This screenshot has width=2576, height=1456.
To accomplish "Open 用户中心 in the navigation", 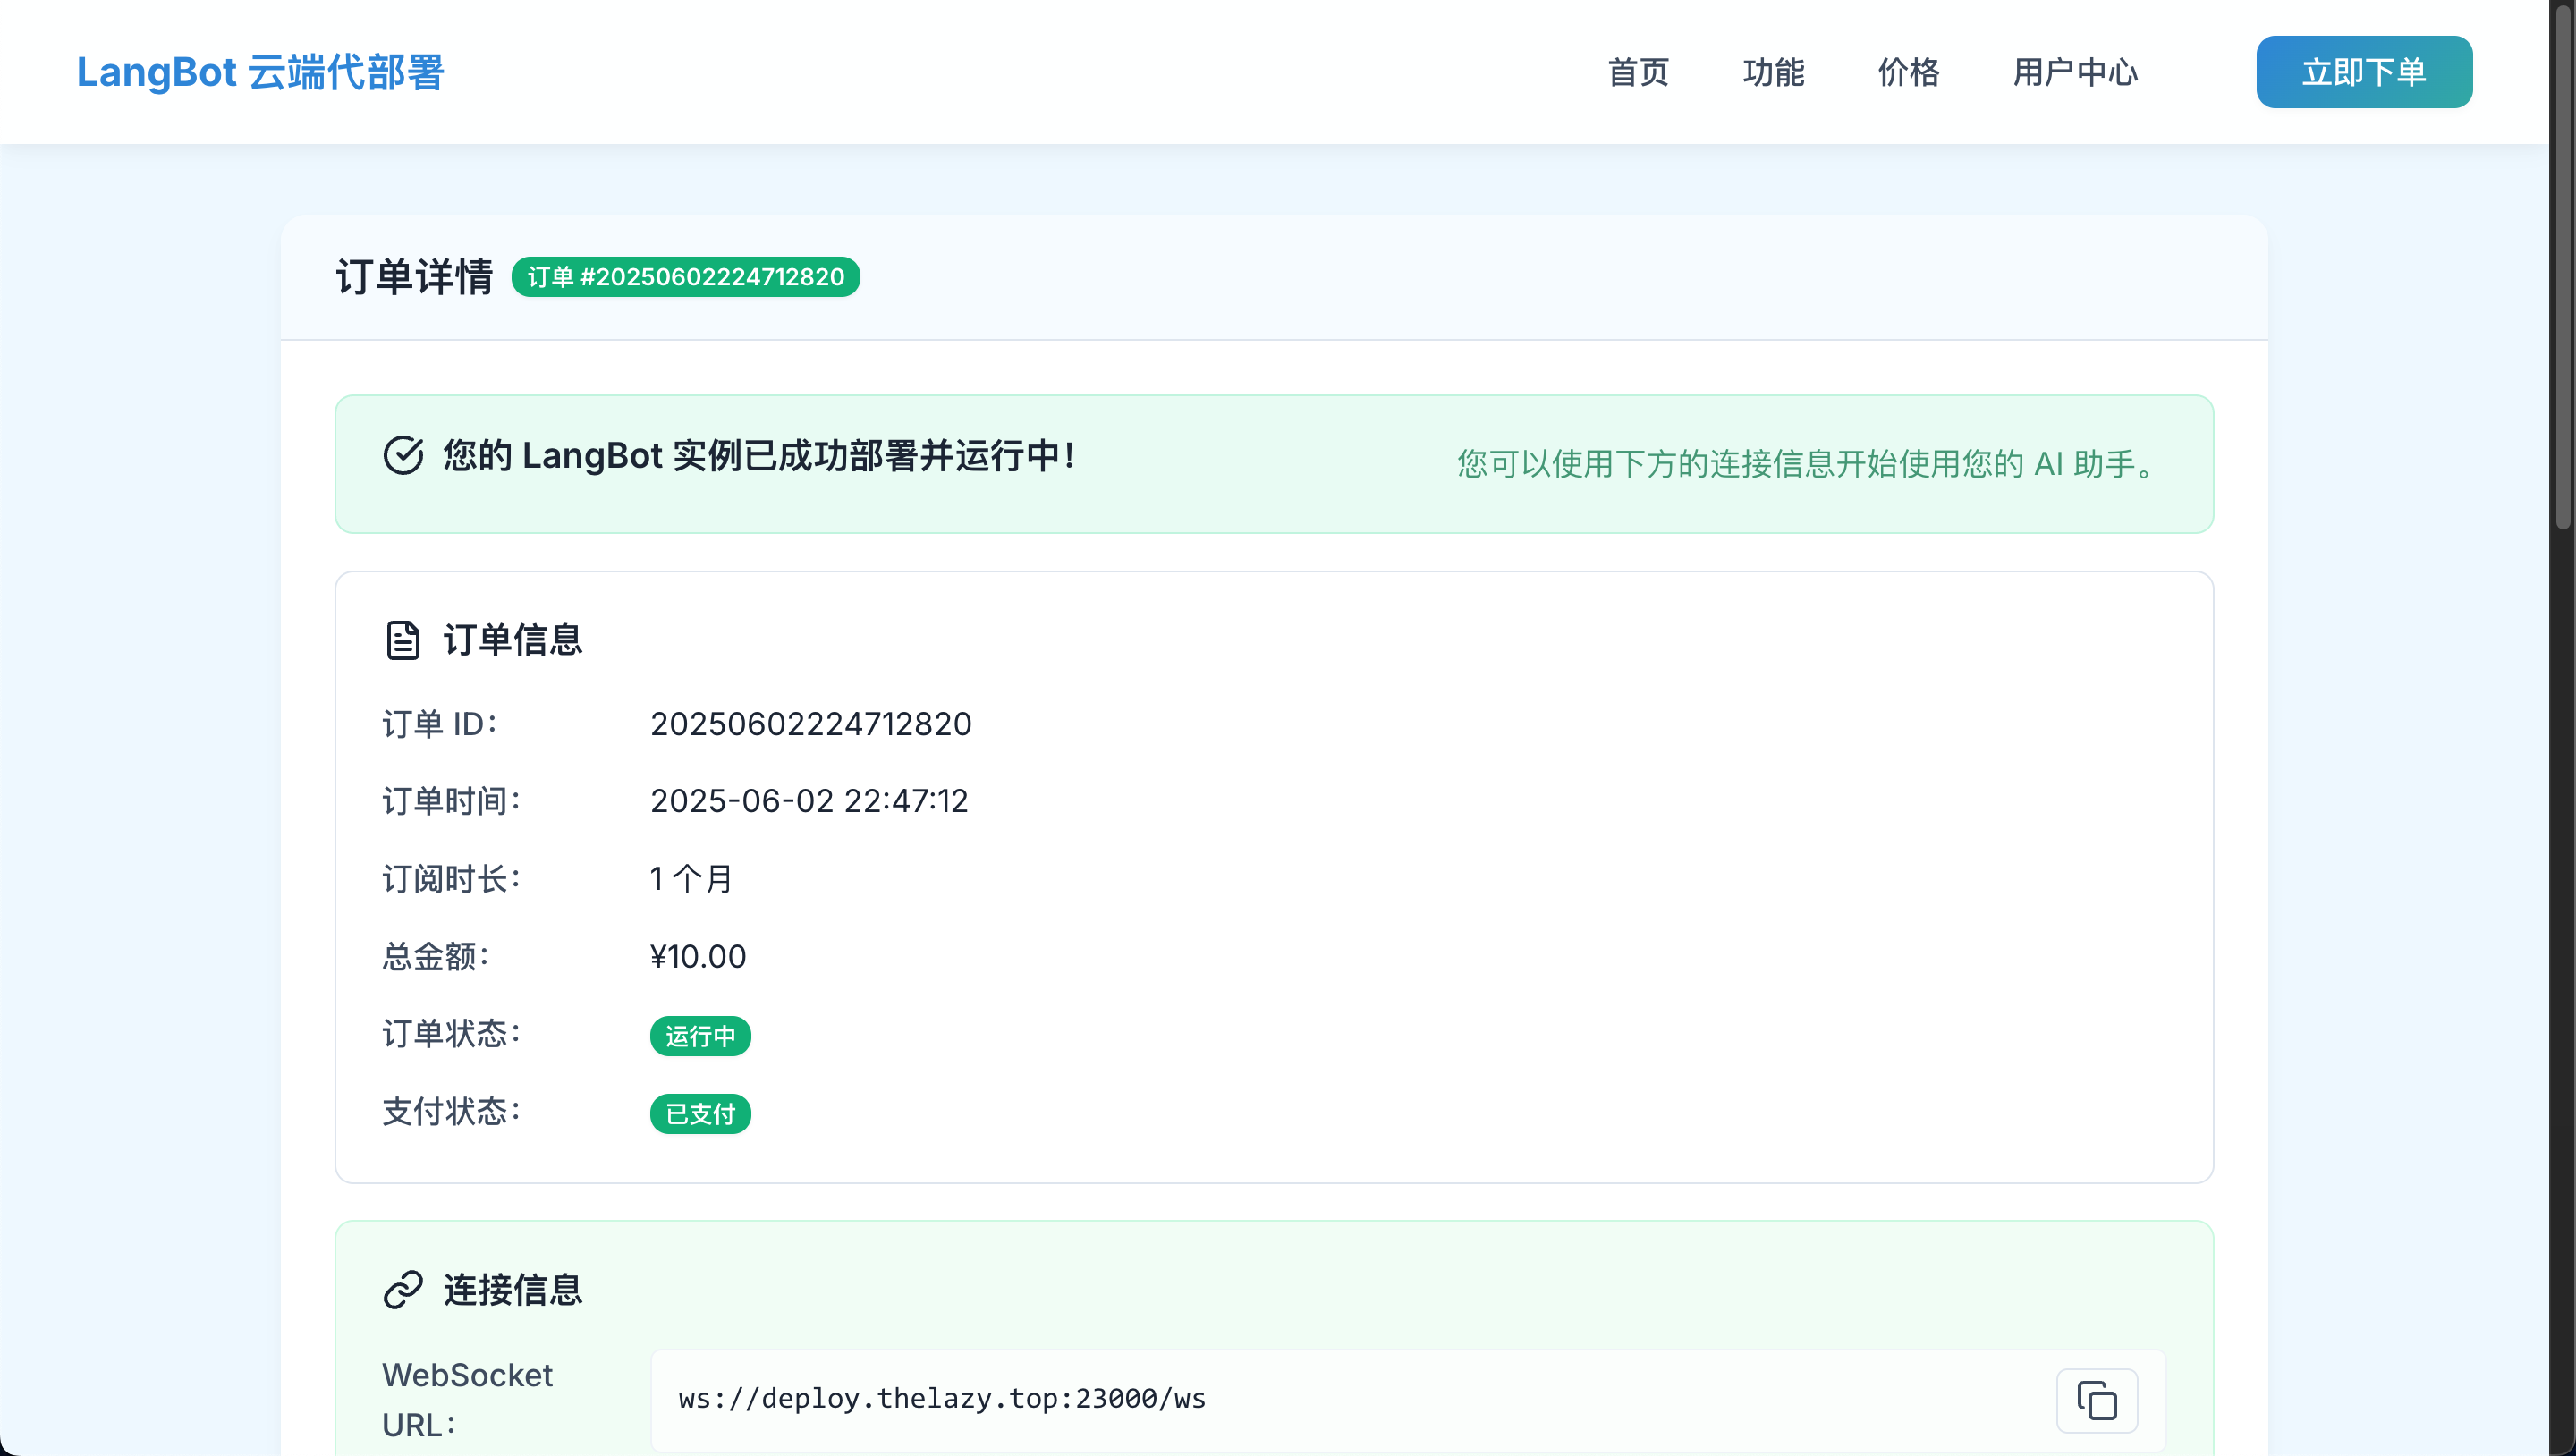I will [2075, 72].
